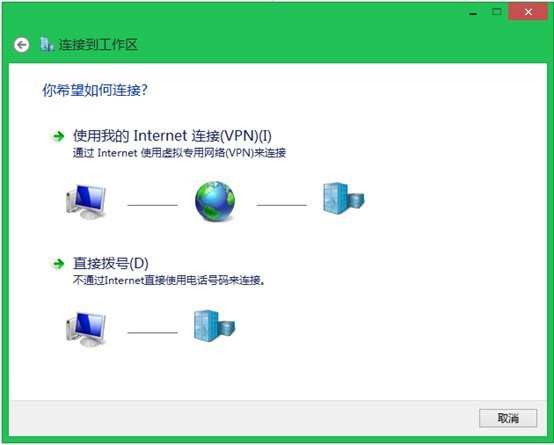Click the line connecting the computer and globe
This screenshot has height=445, width=554.
tap(153, 205)
